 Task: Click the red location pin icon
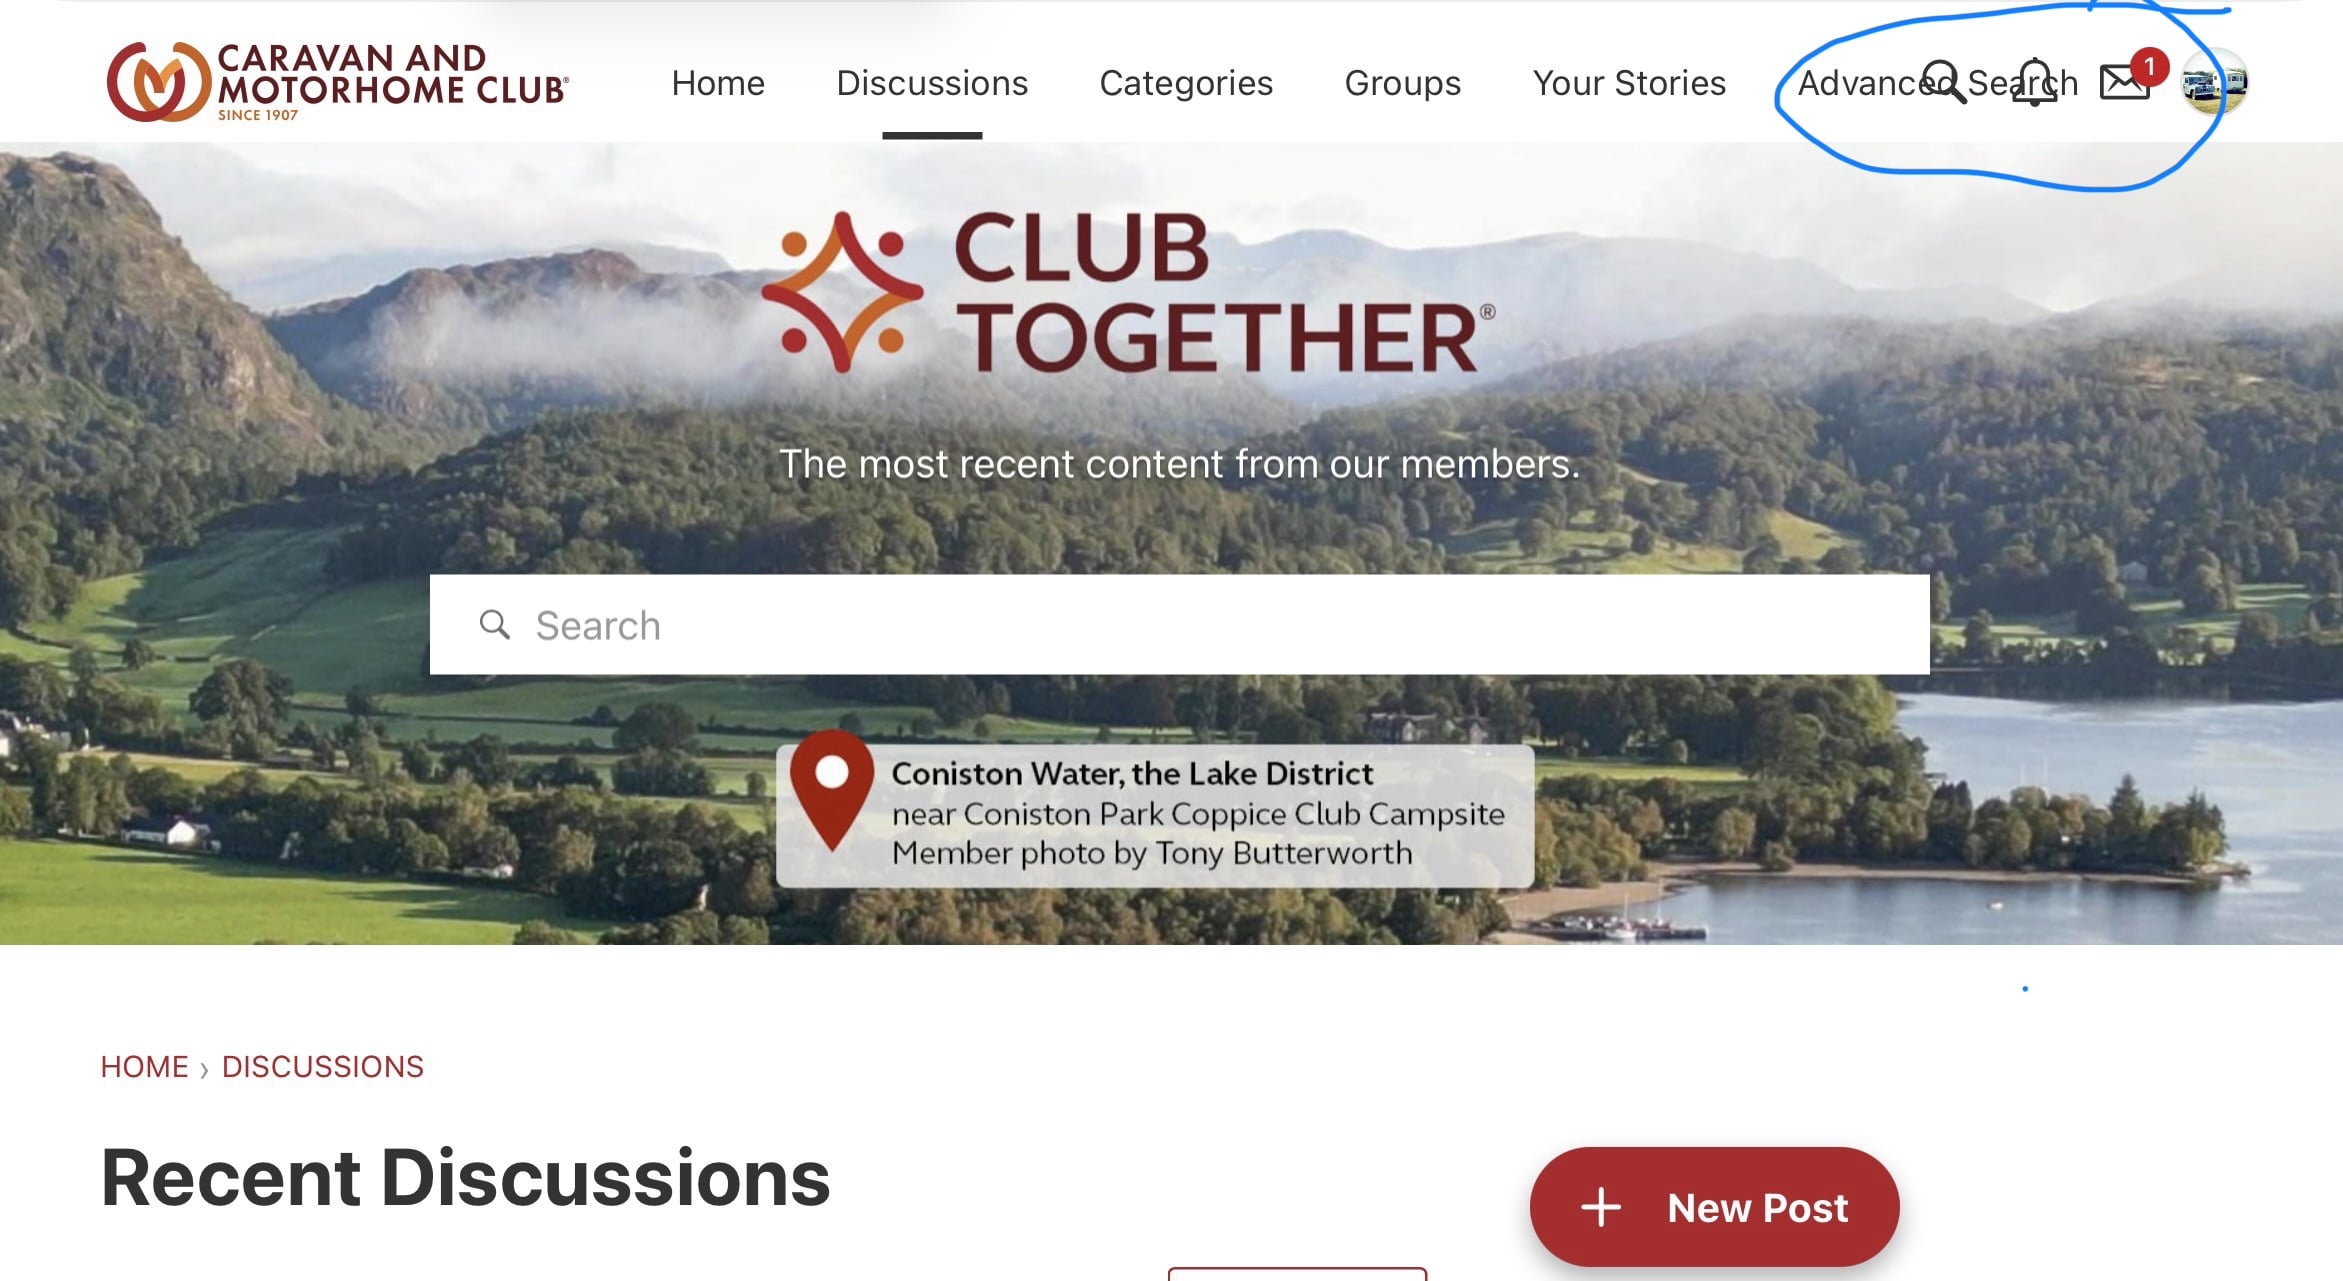tap(832, 790)
